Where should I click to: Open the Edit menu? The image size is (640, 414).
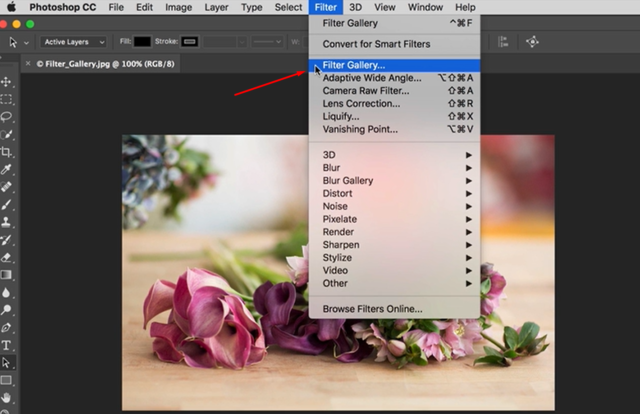pos(144,7)
